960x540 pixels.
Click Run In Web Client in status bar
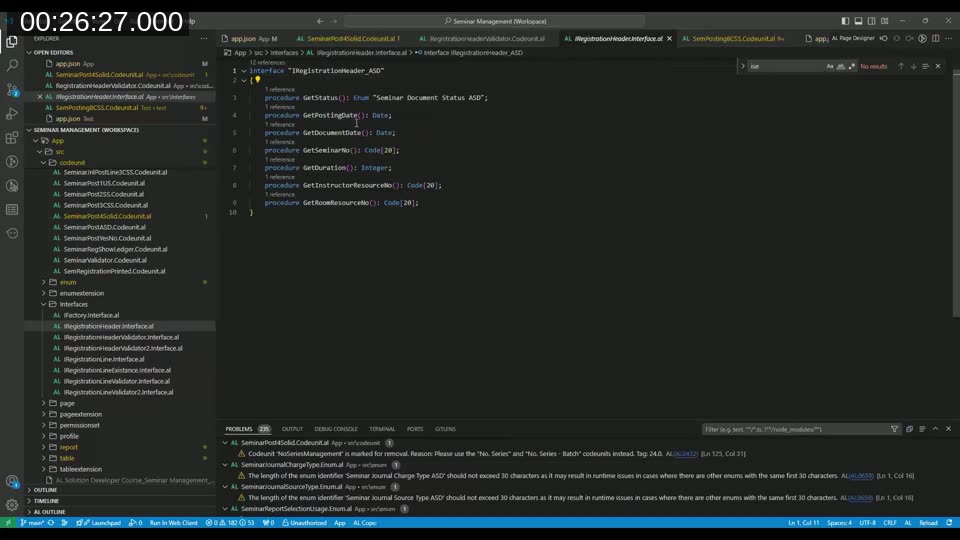coord(173,523)
